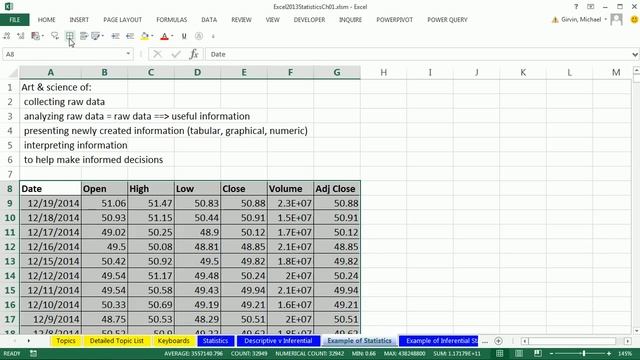This screenshot has height=360, width=640.
Task: Switch to Detailed Topic List sheet
Action: coord(117,341)
